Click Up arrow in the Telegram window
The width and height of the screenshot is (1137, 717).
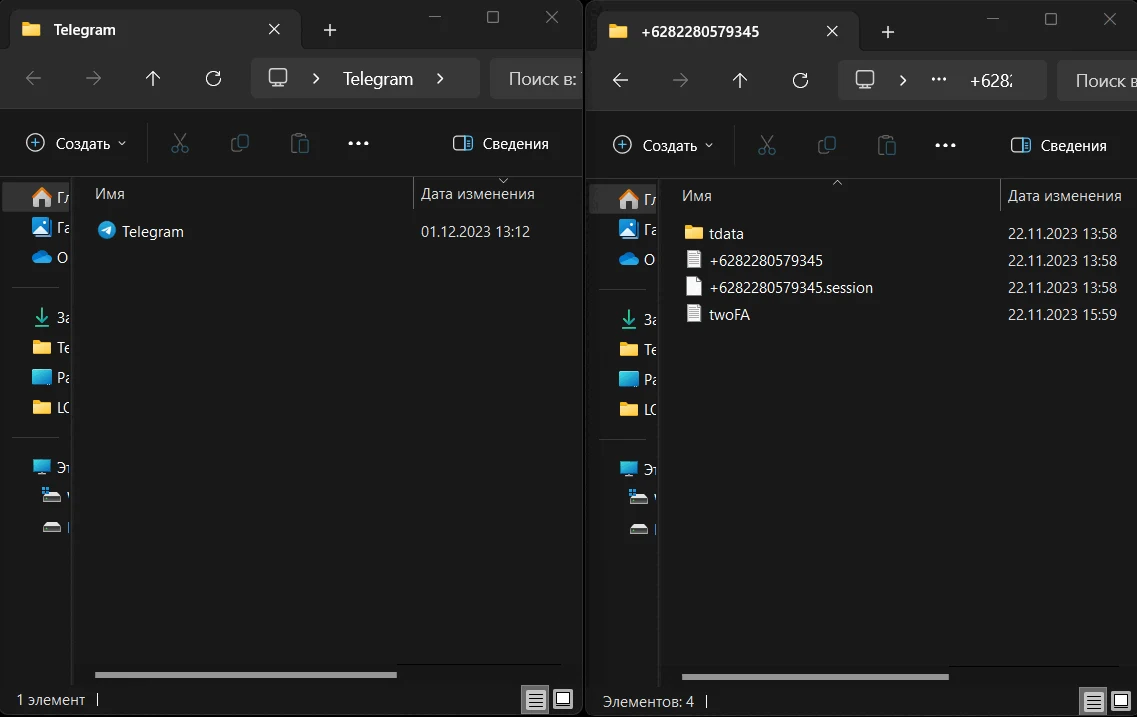coord(152,78)
